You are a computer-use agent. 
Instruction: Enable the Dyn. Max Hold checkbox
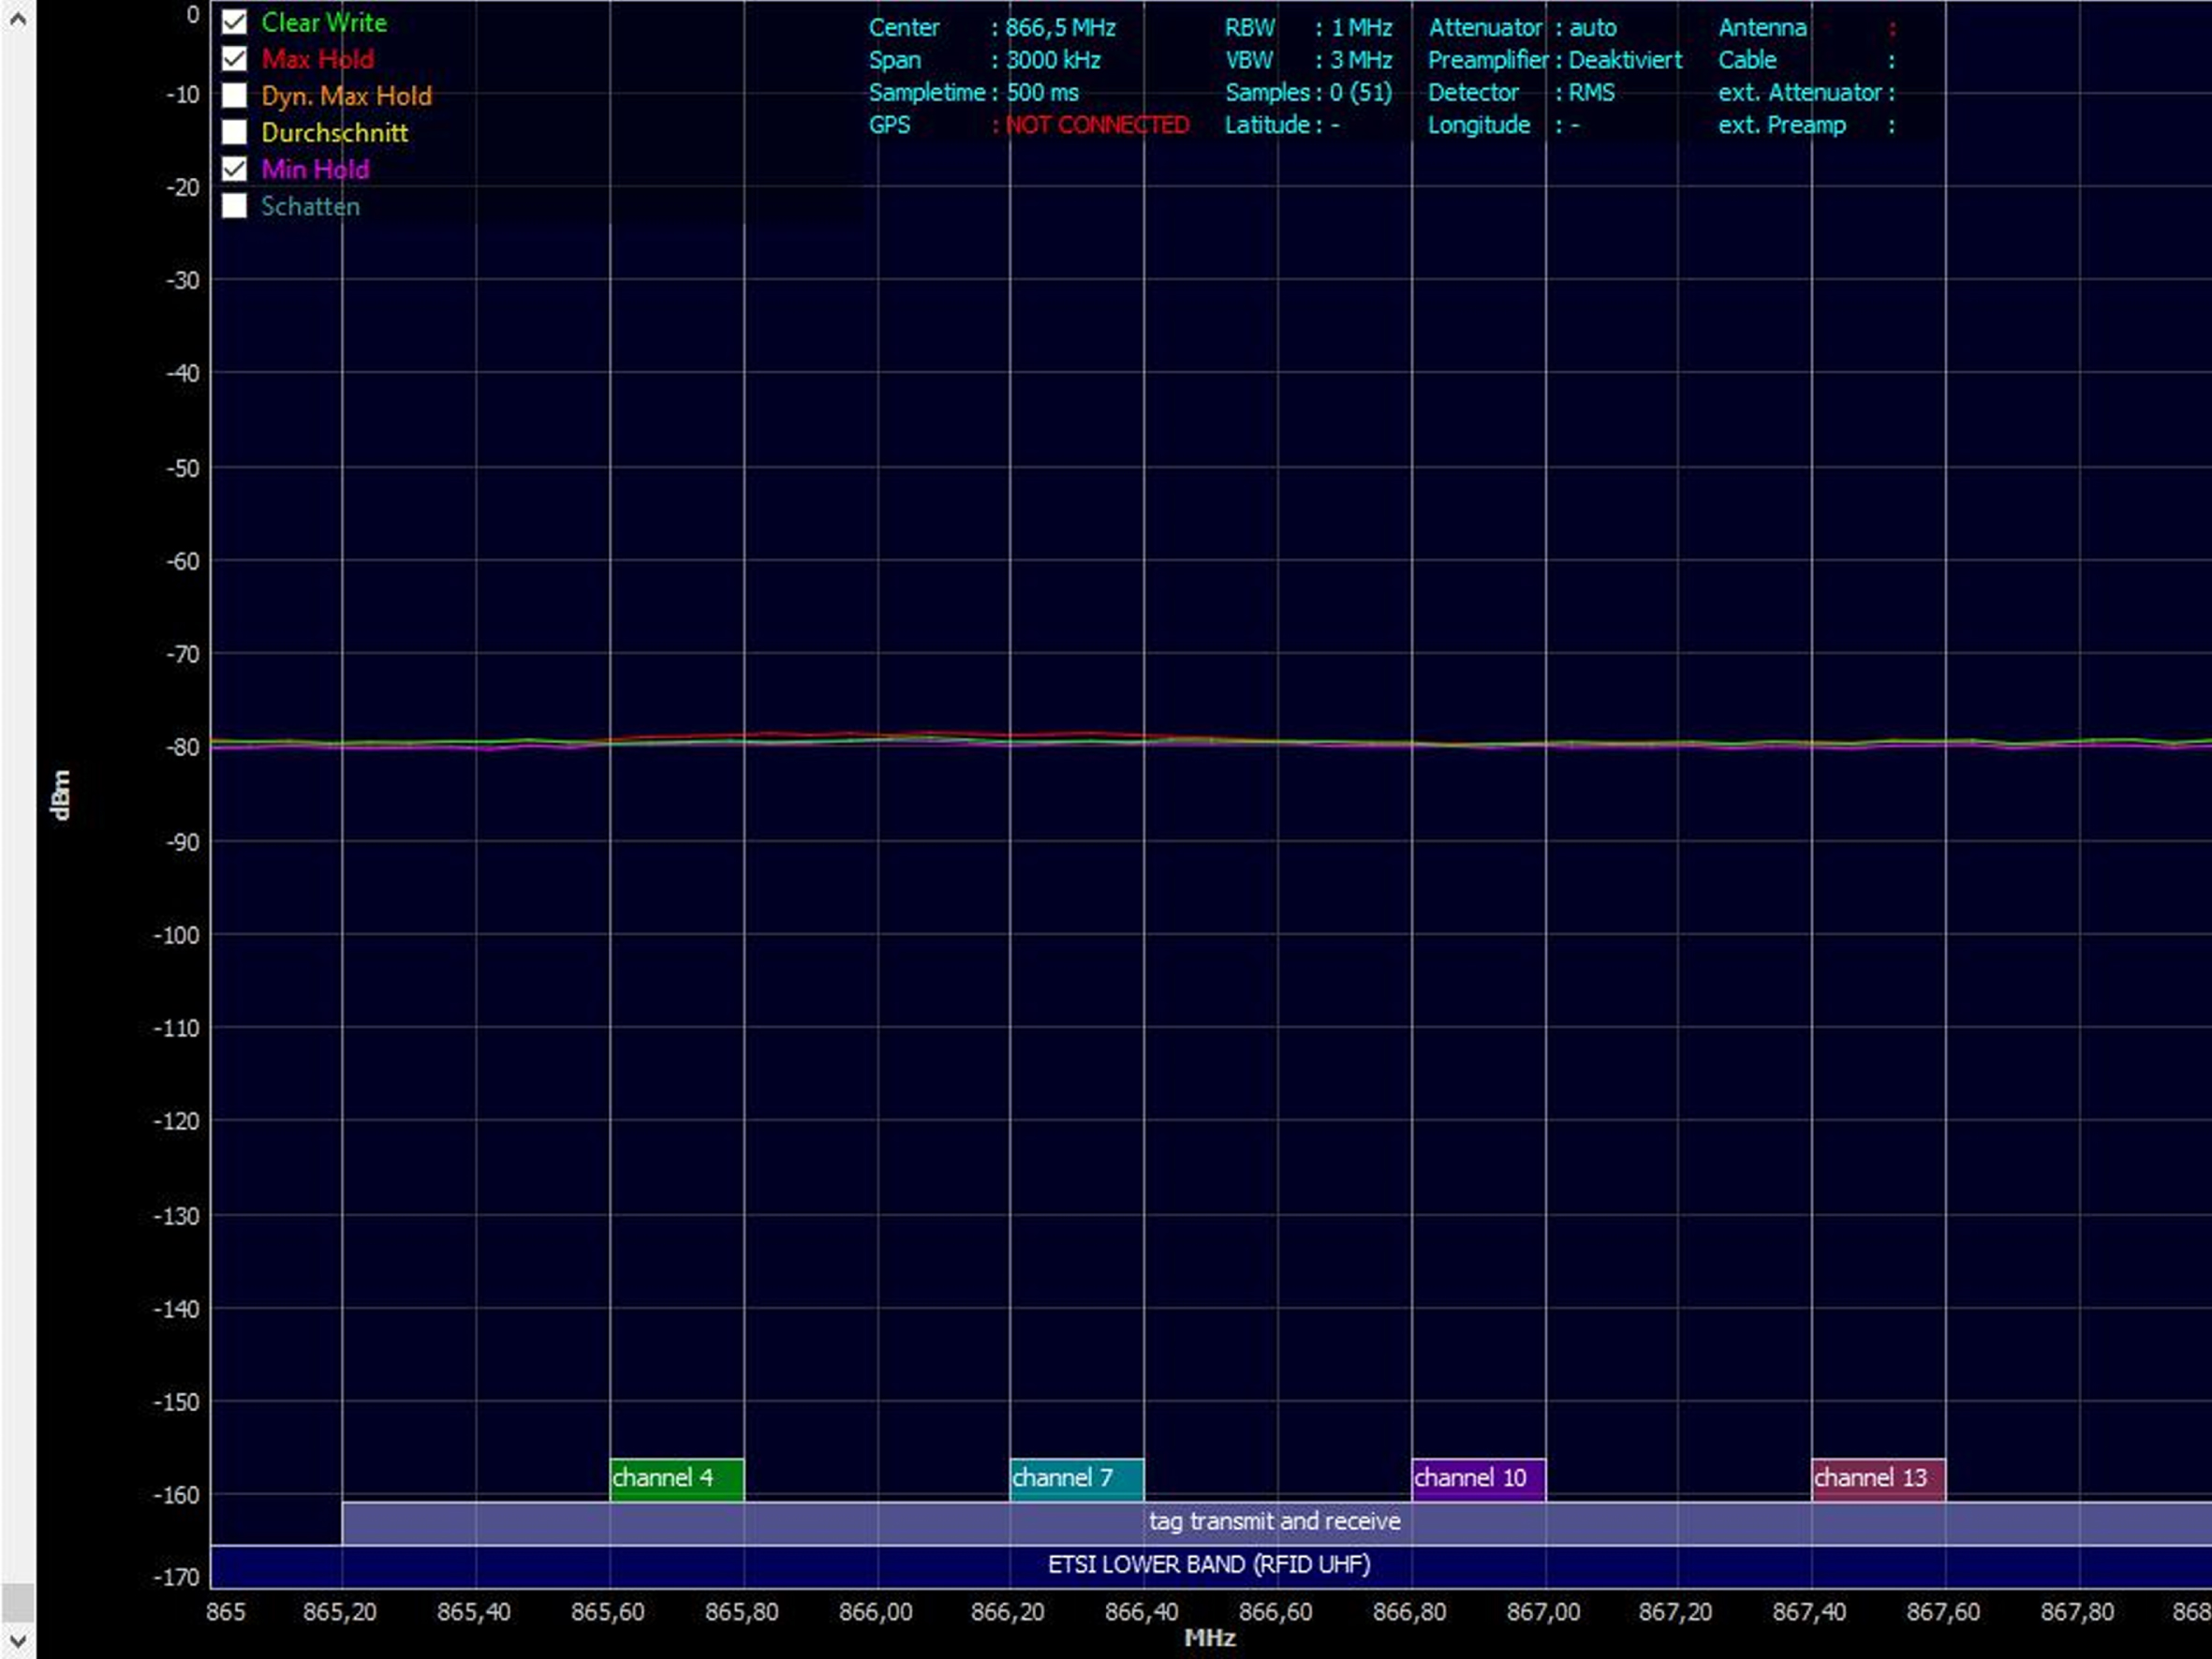click(234, 96)
